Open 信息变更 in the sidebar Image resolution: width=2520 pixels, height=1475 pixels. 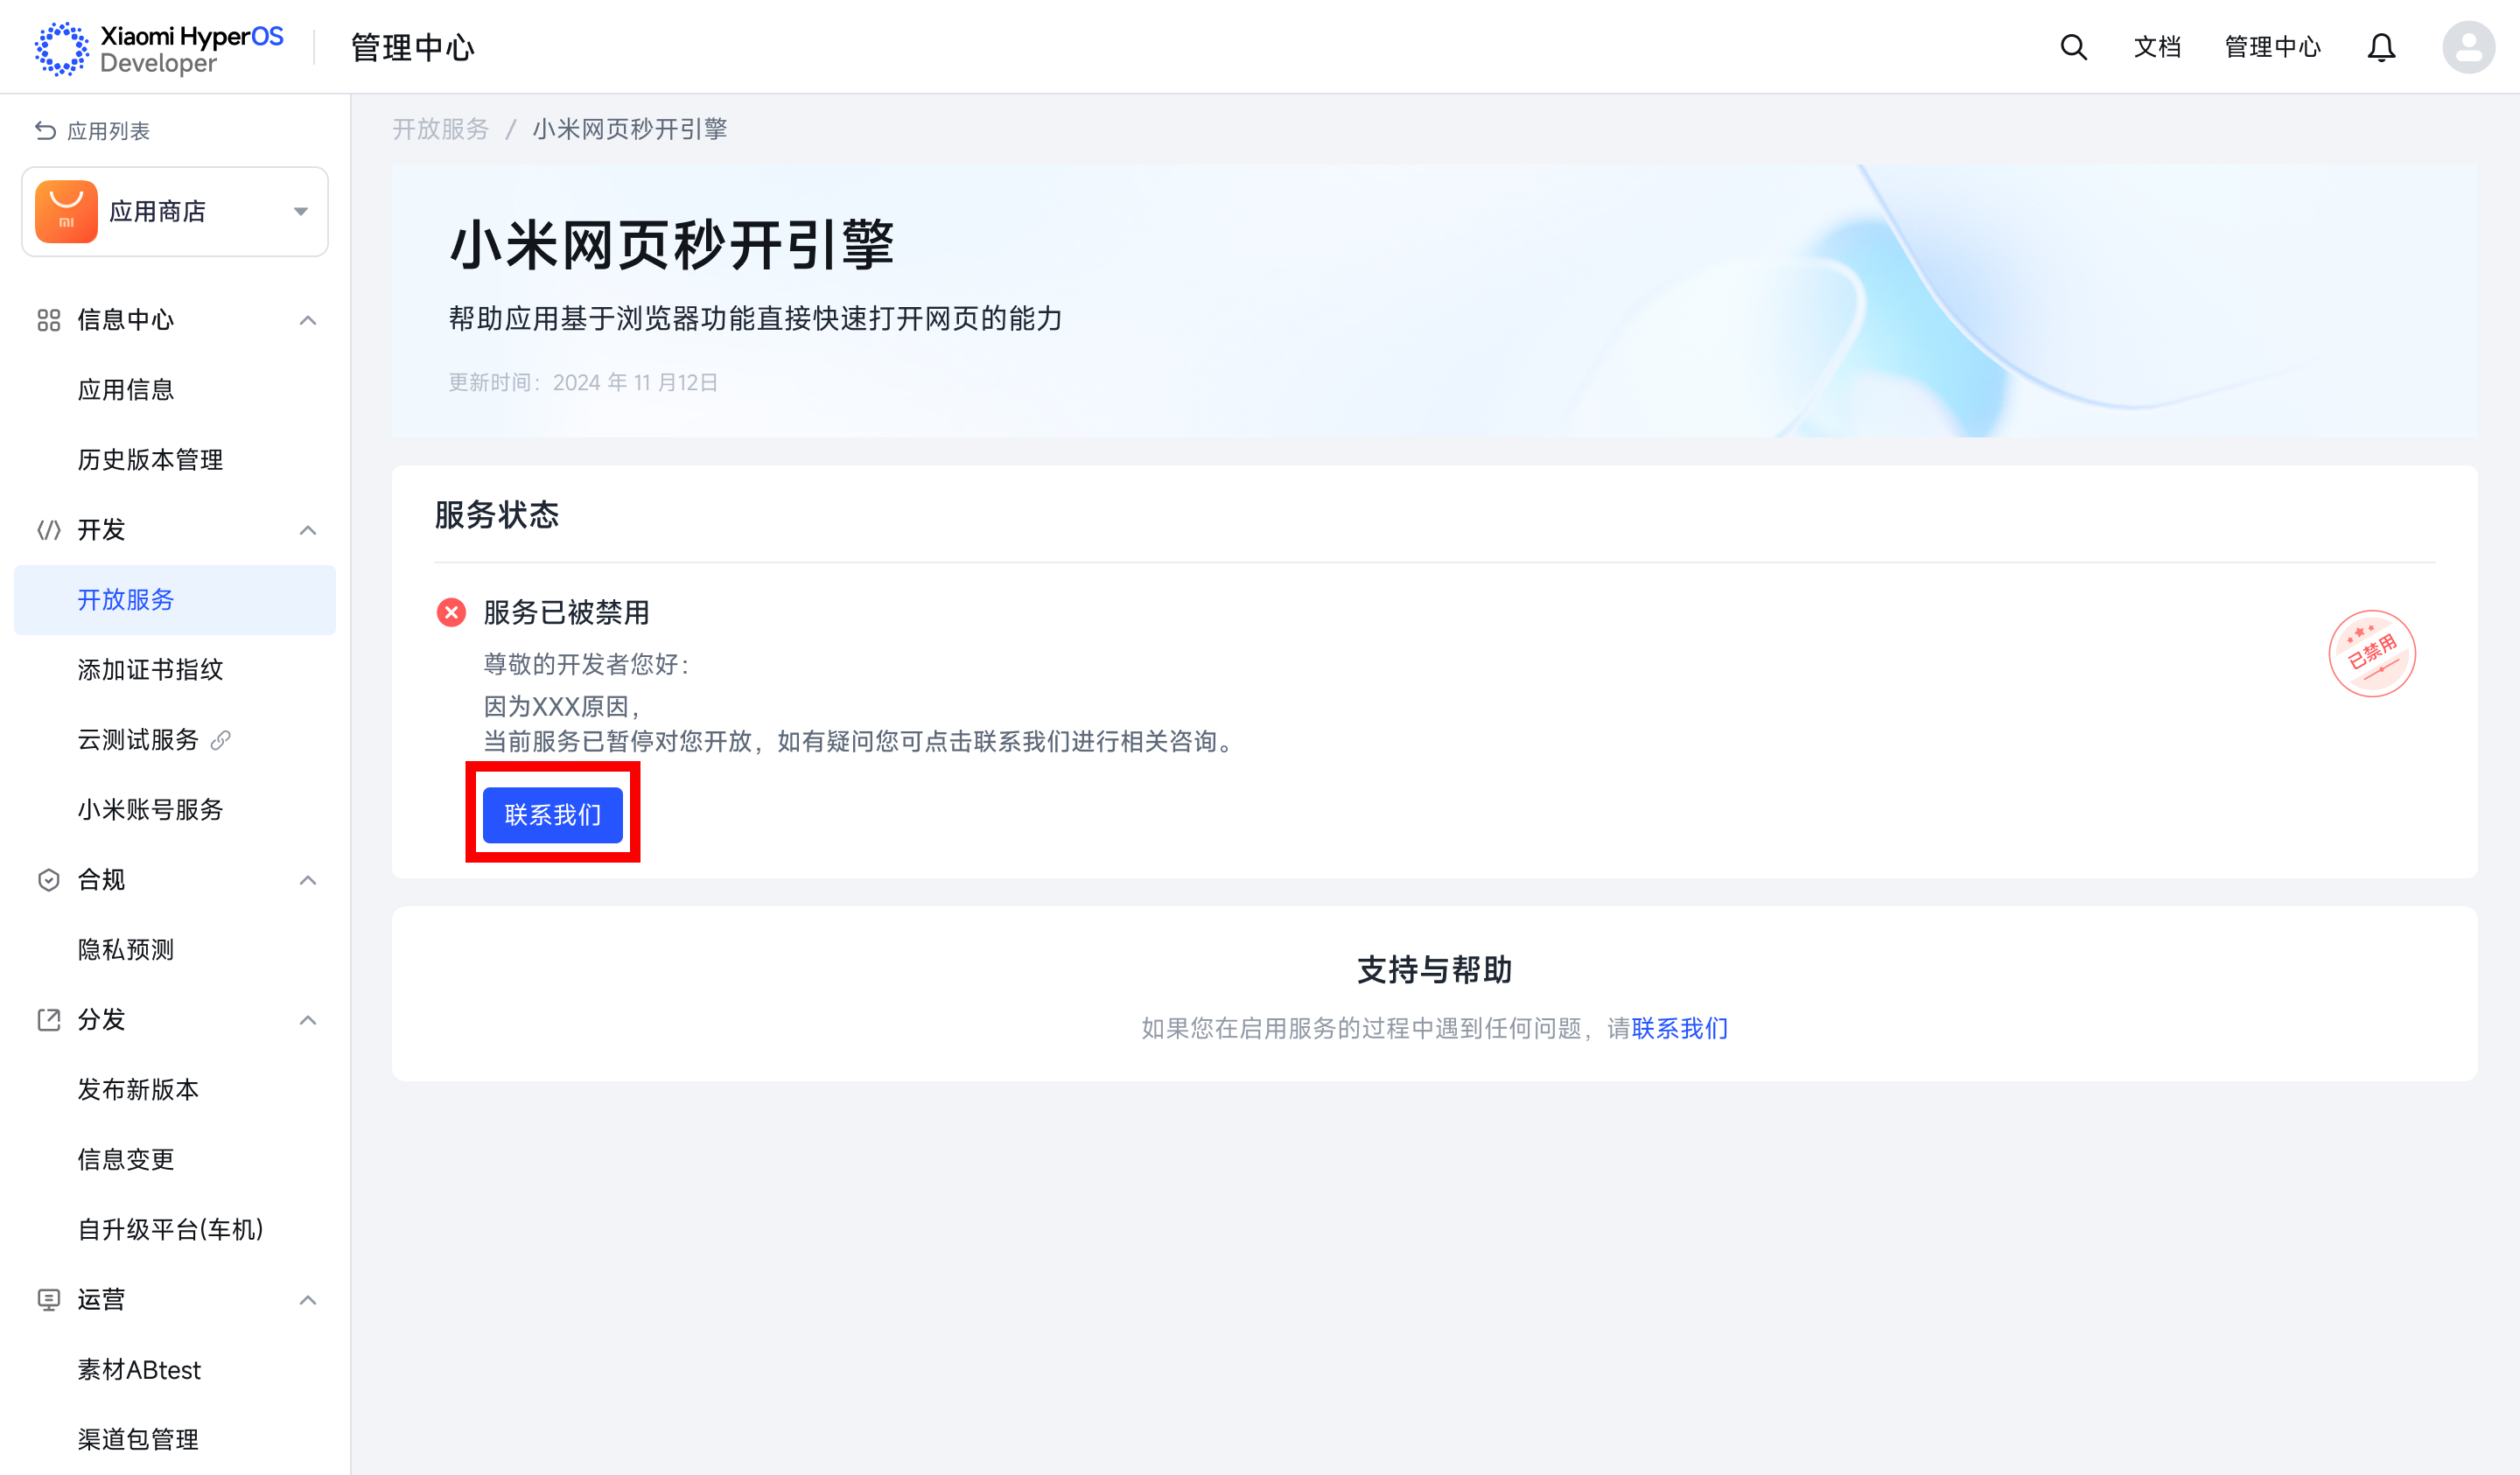pyautogui.click(x=175, y=1160)
